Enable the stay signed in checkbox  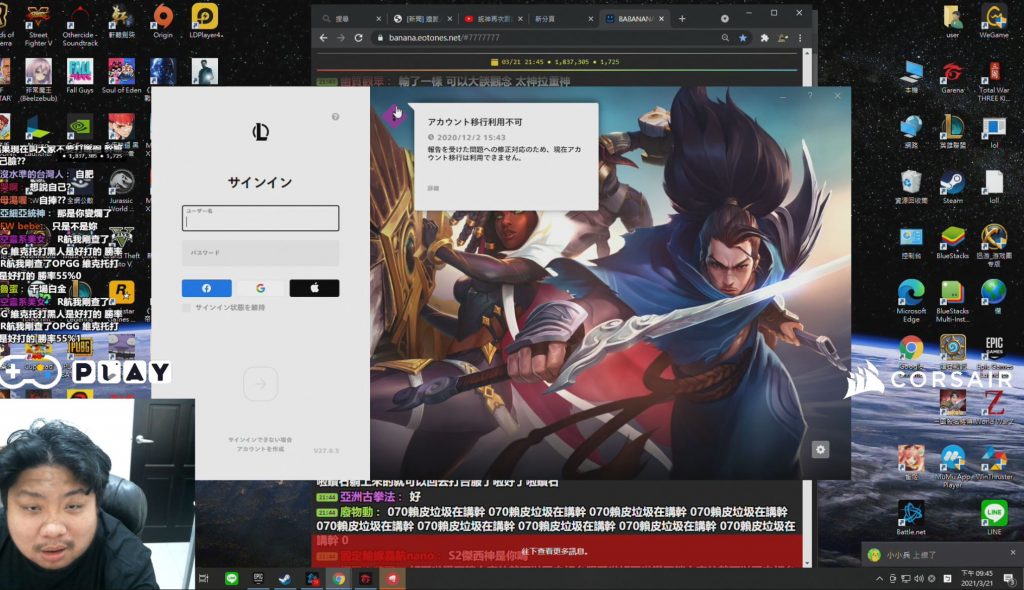[186, 308]
